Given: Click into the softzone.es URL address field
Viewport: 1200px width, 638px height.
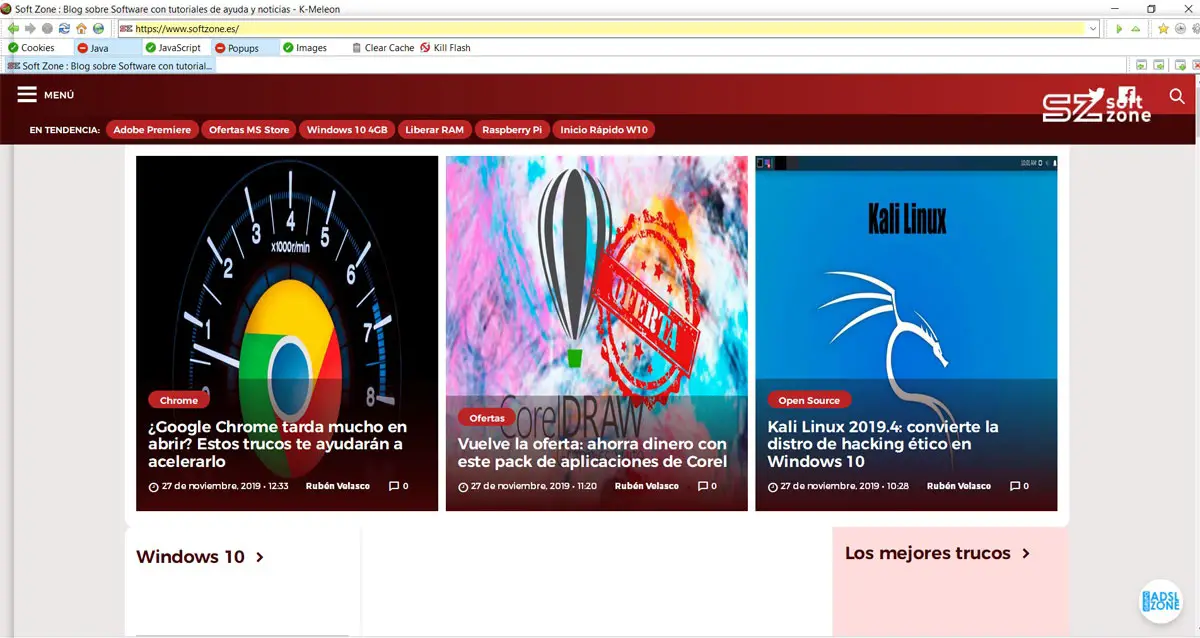Looking at the screenshot, I should click(x=610, y=29).
